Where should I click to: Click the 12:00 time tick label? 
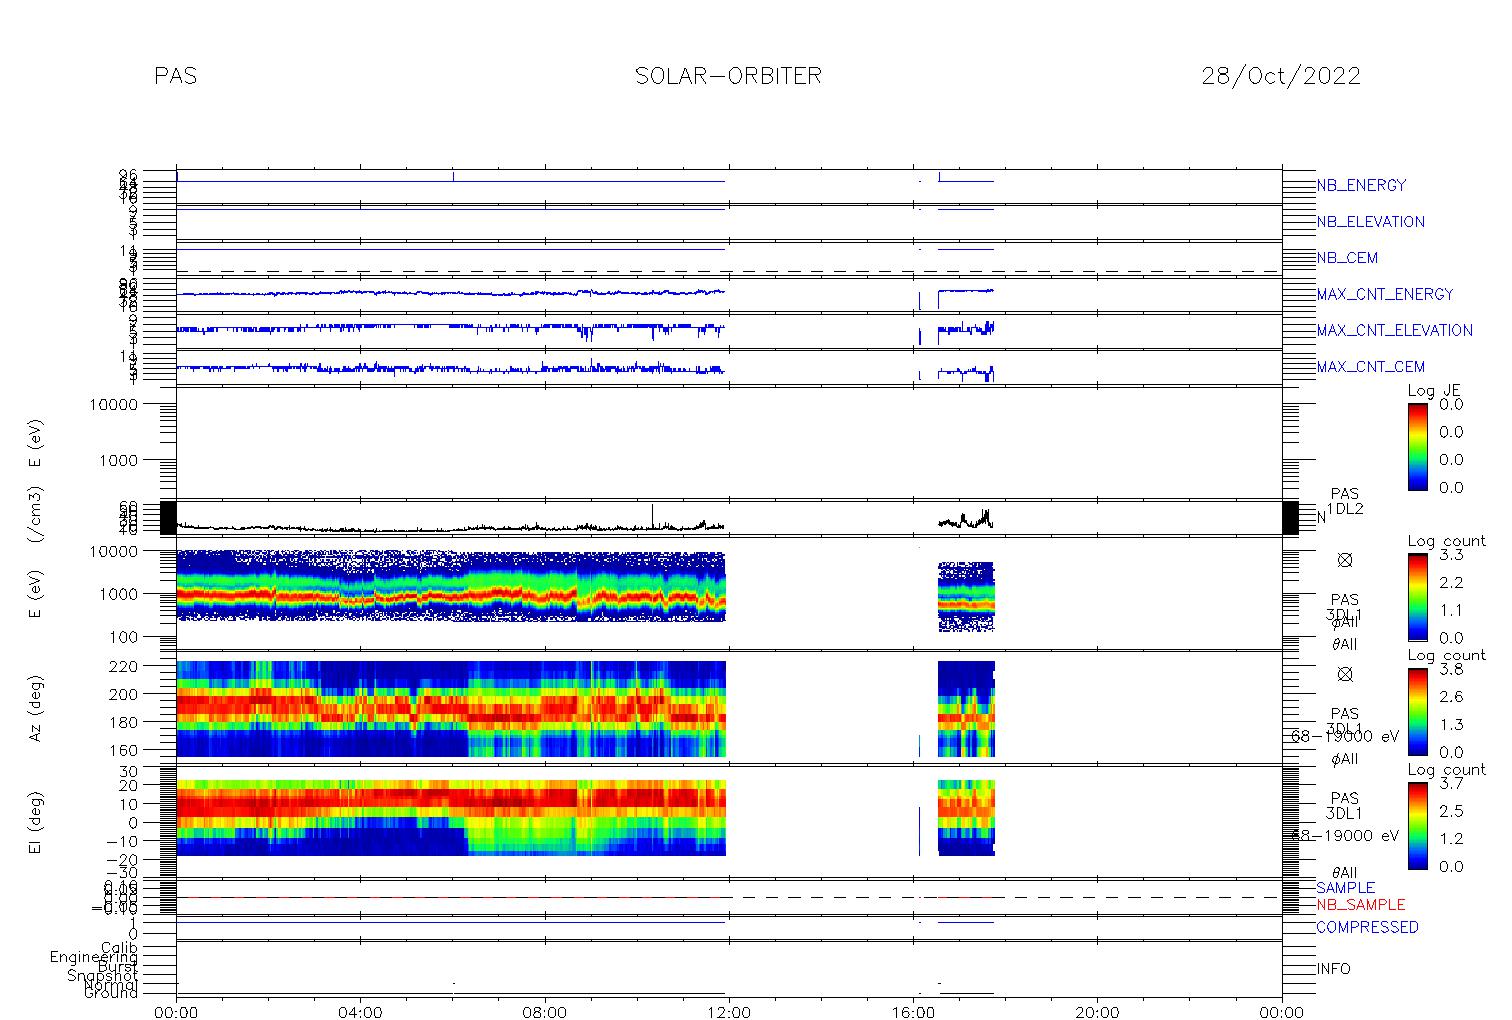pyautogui.click(x=729, y=1012)
